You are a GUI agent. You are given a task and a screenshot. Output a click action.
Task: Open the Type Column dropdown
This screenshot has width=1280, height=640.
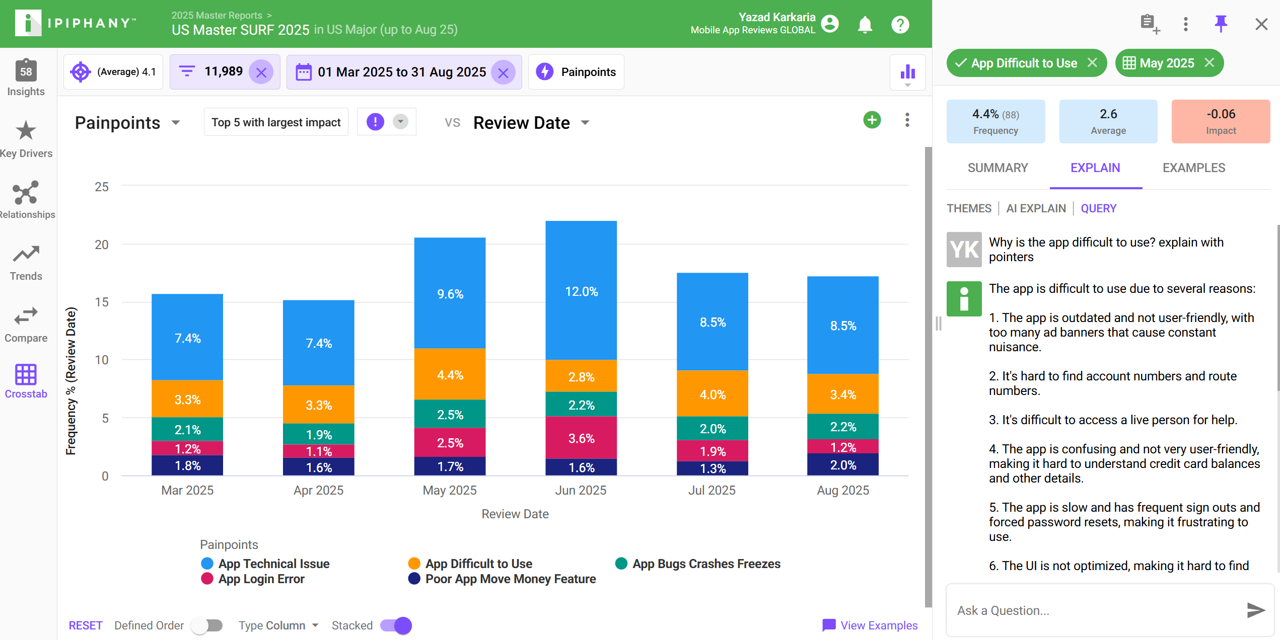[278, 625]
